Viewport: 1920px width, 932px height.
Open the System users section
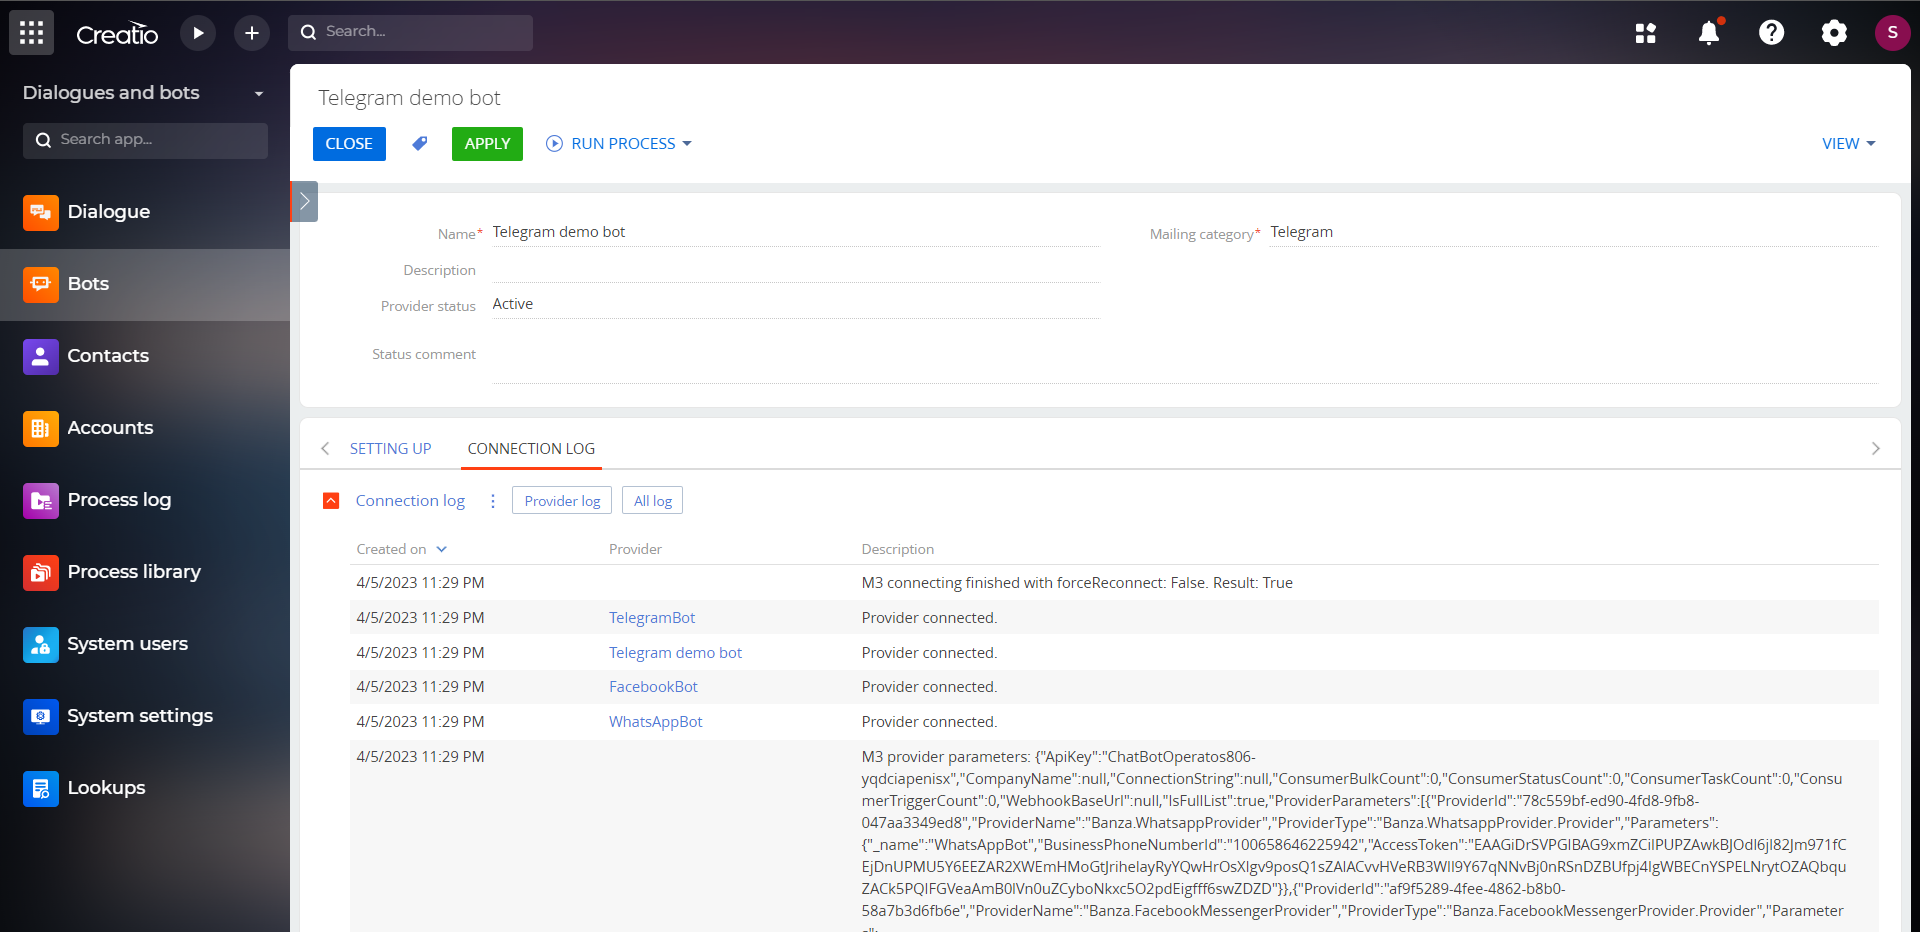[127, 644]
